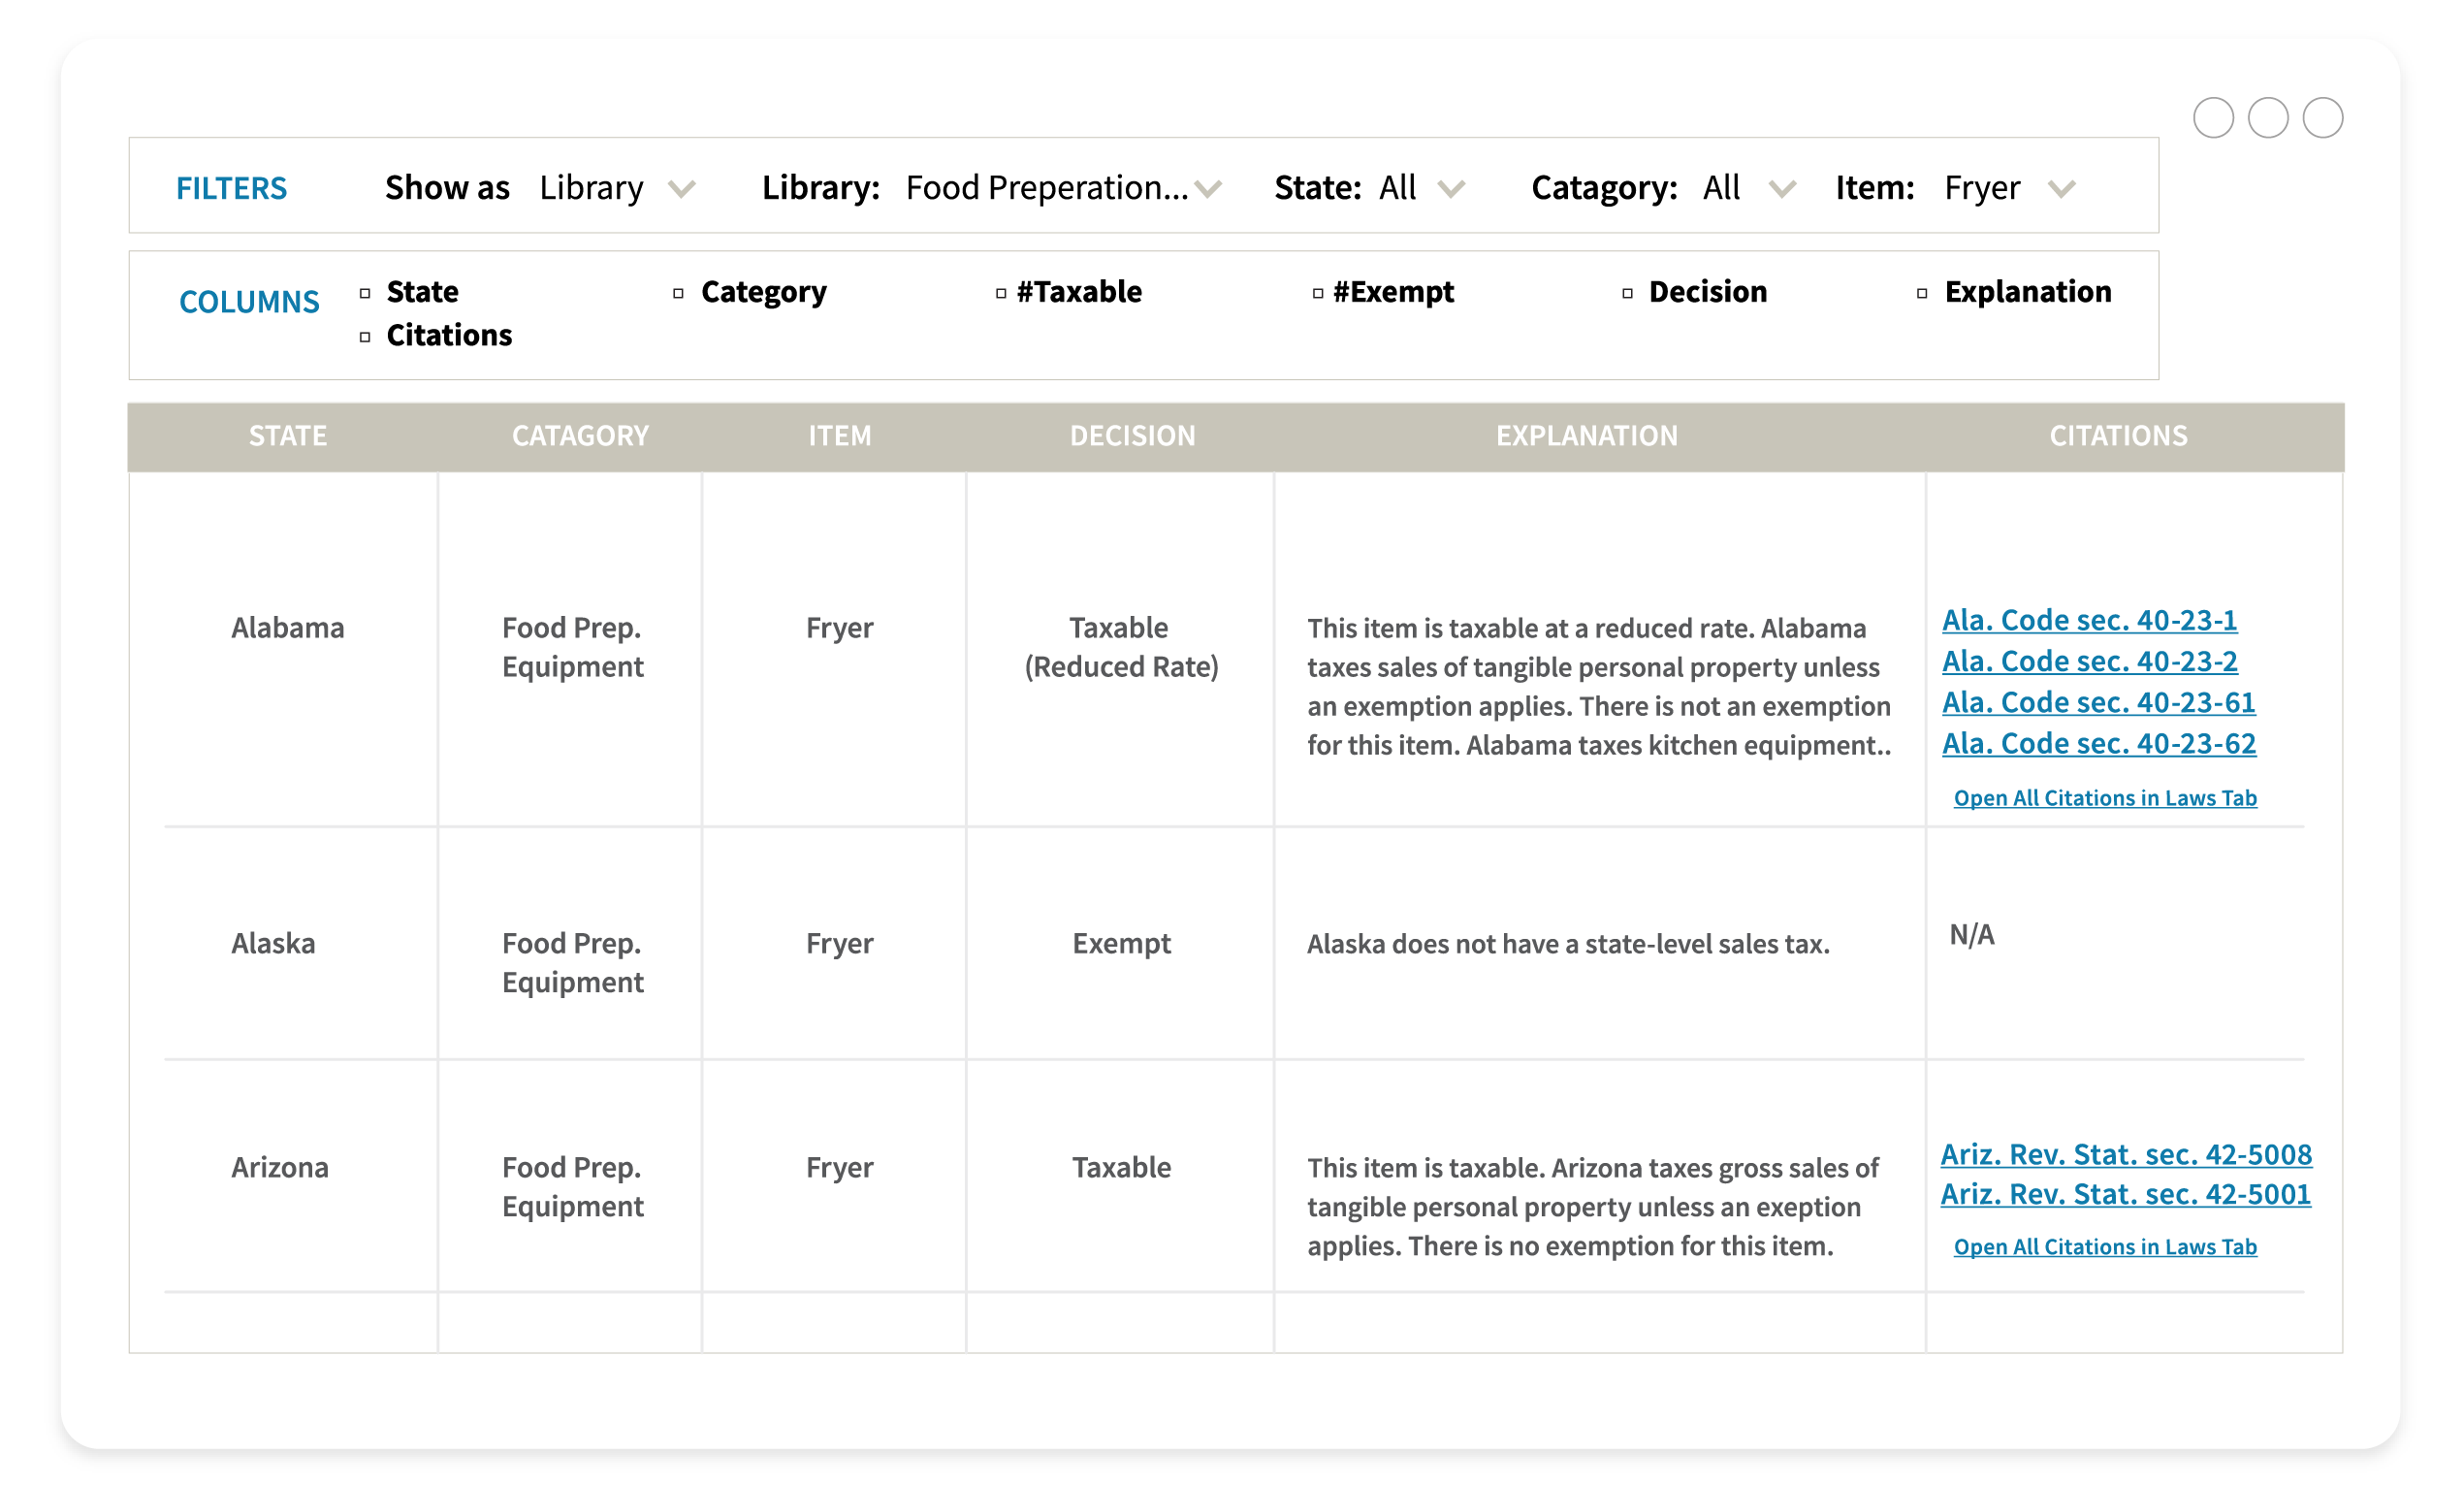Open the Show as Library dropdown
Image resolution: width=2464 pixels, height=1485 pixels.
click(x=681, y=188)
